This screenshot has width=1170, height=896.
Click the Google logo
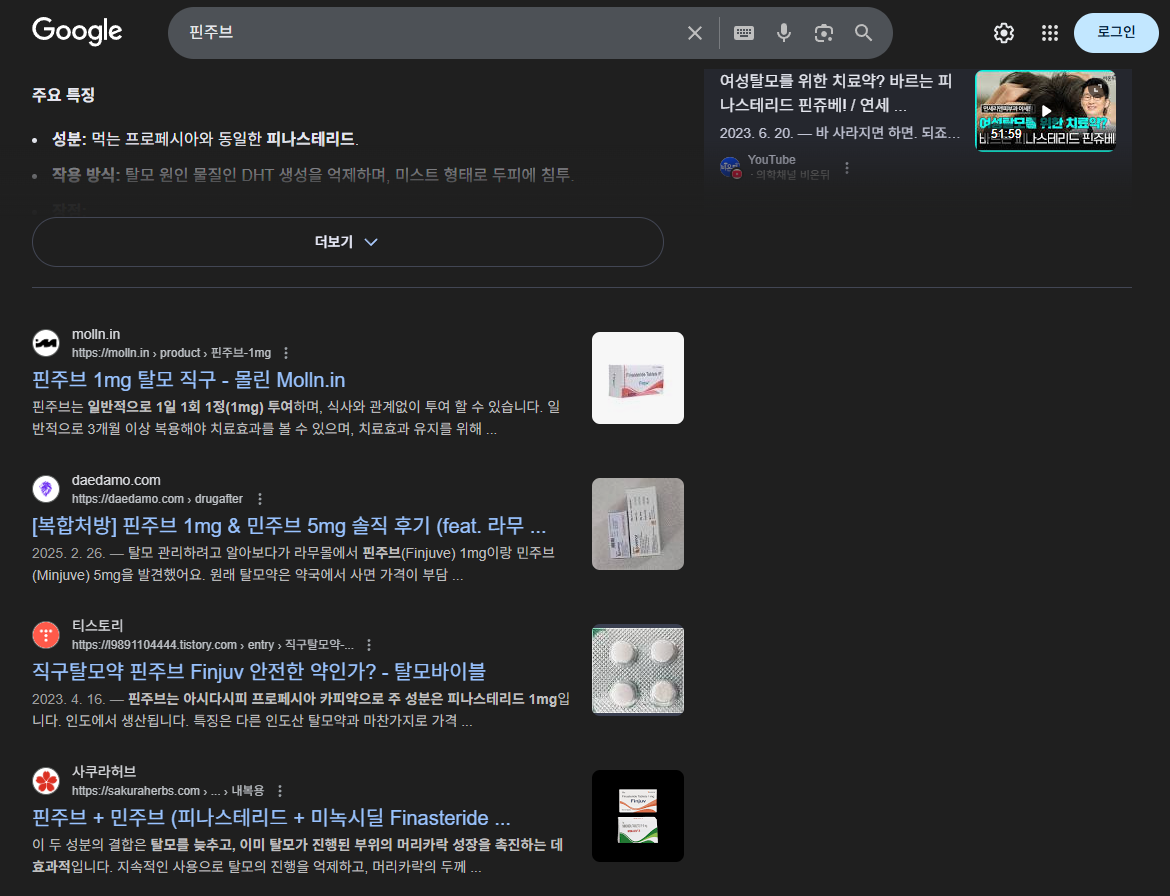coord(77,31)
